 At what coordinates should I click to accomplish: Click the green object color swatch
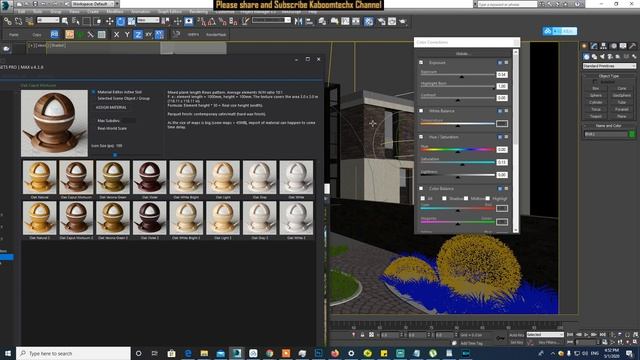(x=632, y=134)
